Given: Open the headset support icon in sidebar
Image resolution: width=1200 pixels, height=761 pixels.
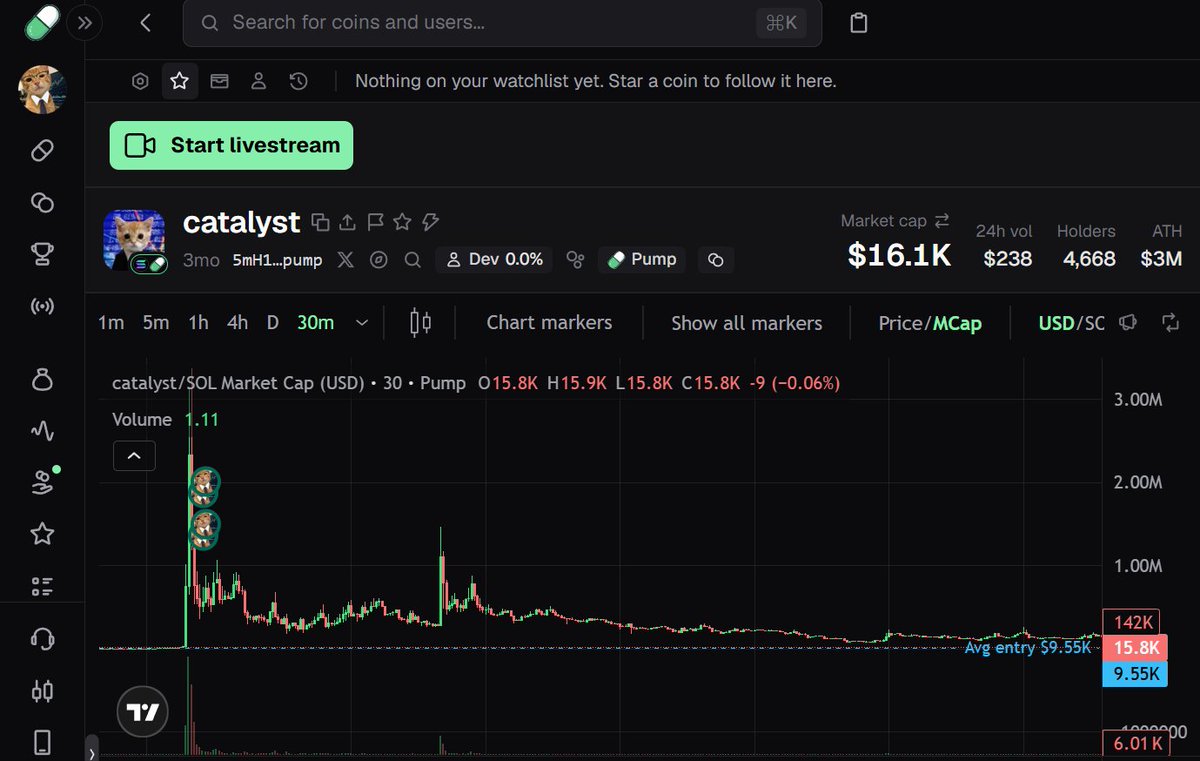Looking at the screenshot, I should tap(42, 639).
